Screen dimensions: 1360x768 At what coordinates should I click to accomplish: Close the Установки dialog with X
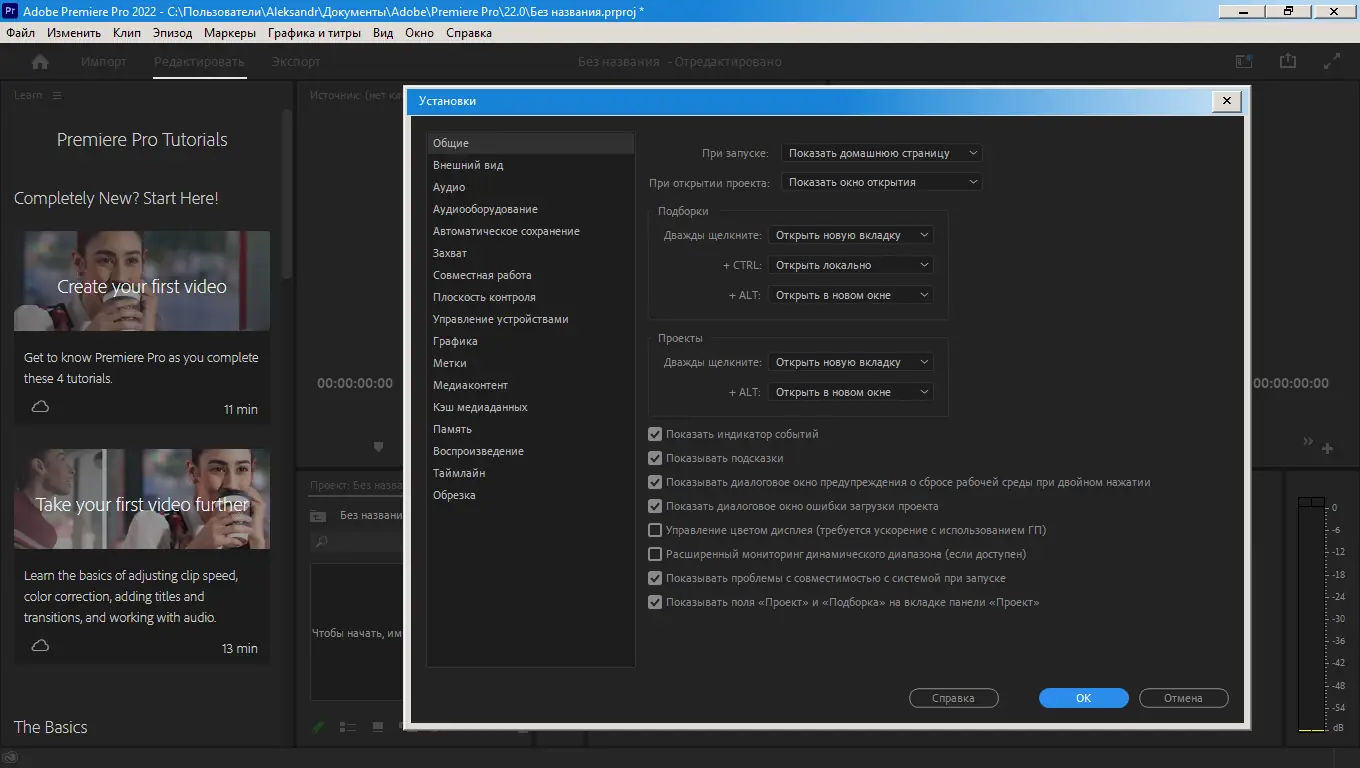(1226, 101)
